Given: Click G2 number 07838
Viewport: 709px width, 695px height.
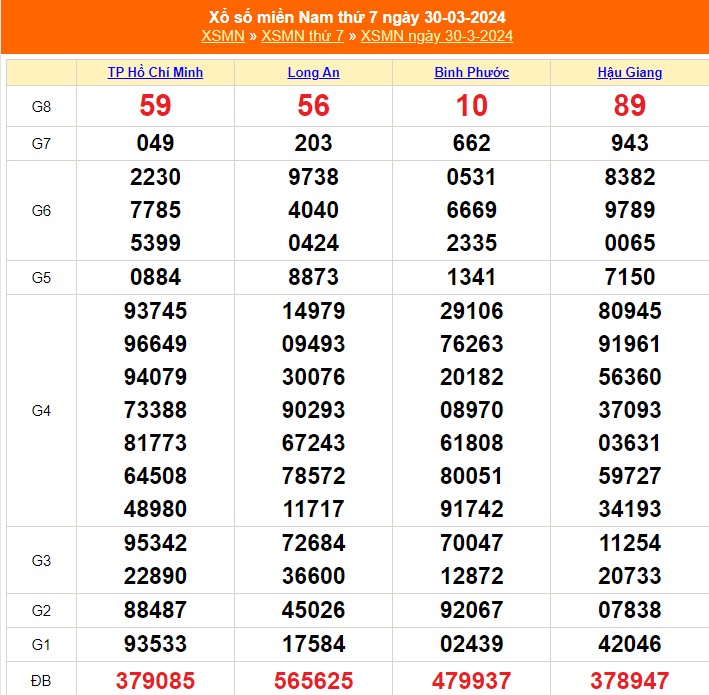Looking at the screenshot, I should click(x=630, y=610).
